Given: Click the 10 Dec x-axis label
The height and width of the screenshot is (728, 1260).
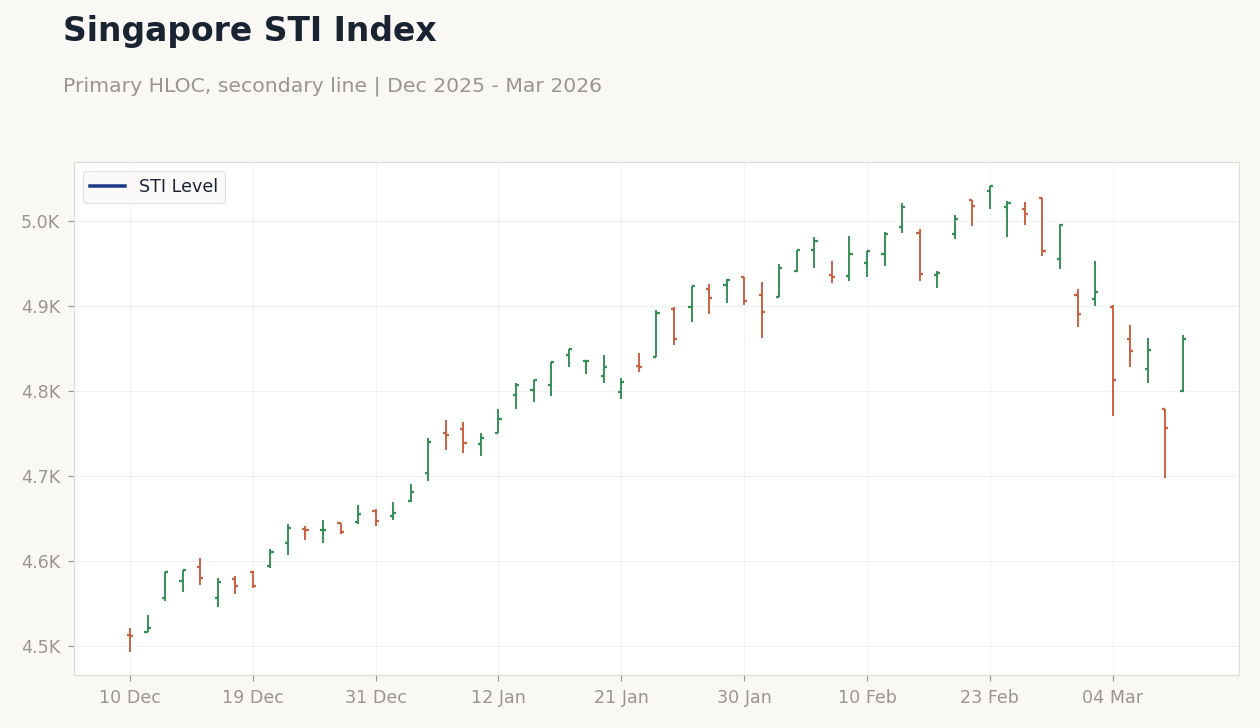Looking at the screenshot, I should pos(130,698).
